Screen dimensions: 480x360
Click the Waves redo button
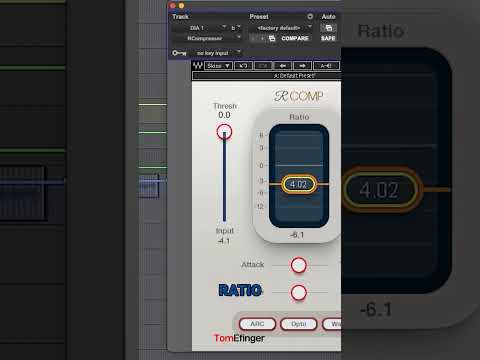(263, 66)
